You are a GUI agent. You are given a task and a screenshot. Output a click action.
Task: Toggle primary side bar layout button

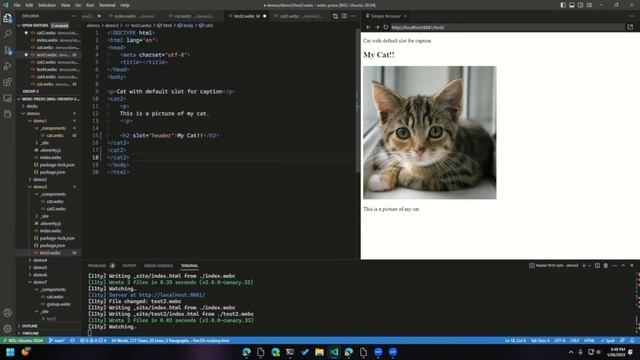(x=563, y=5)
